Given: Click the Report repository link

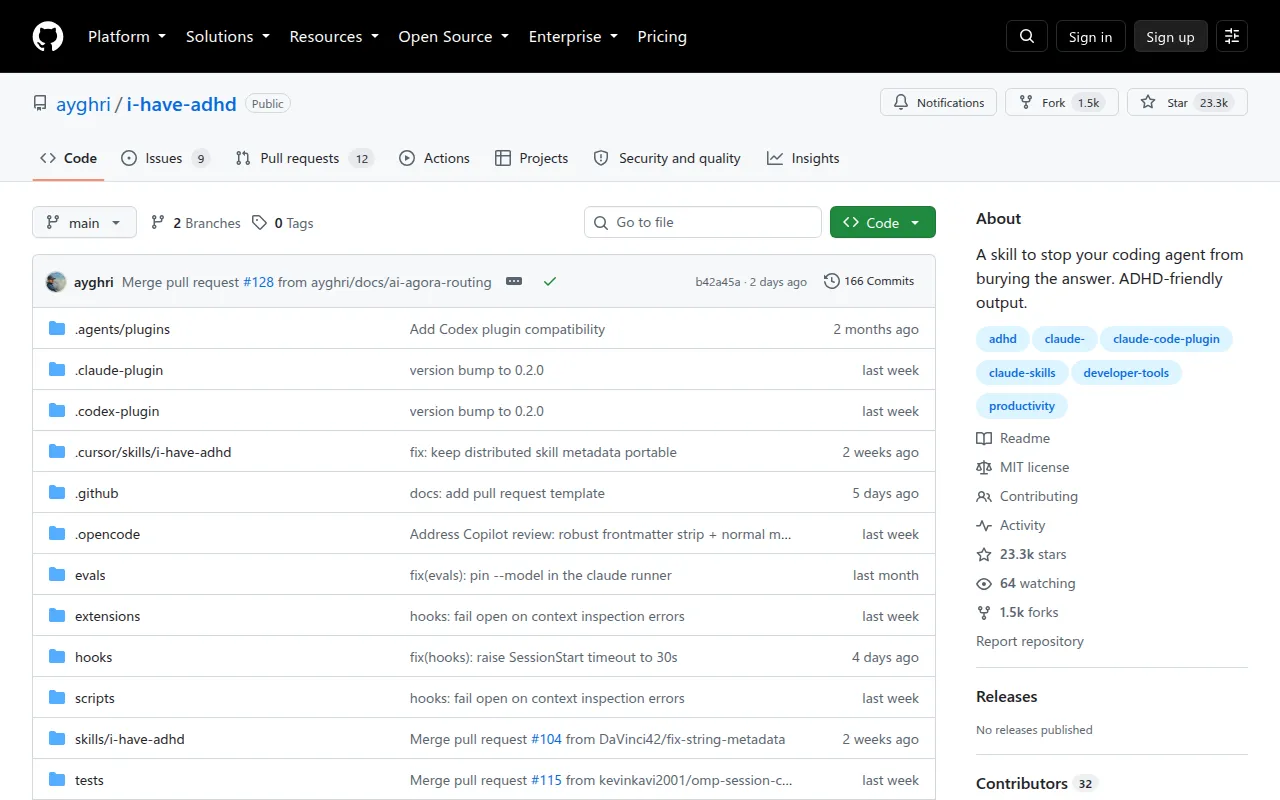Looking at the screenshot, I should coord(1030,641).
